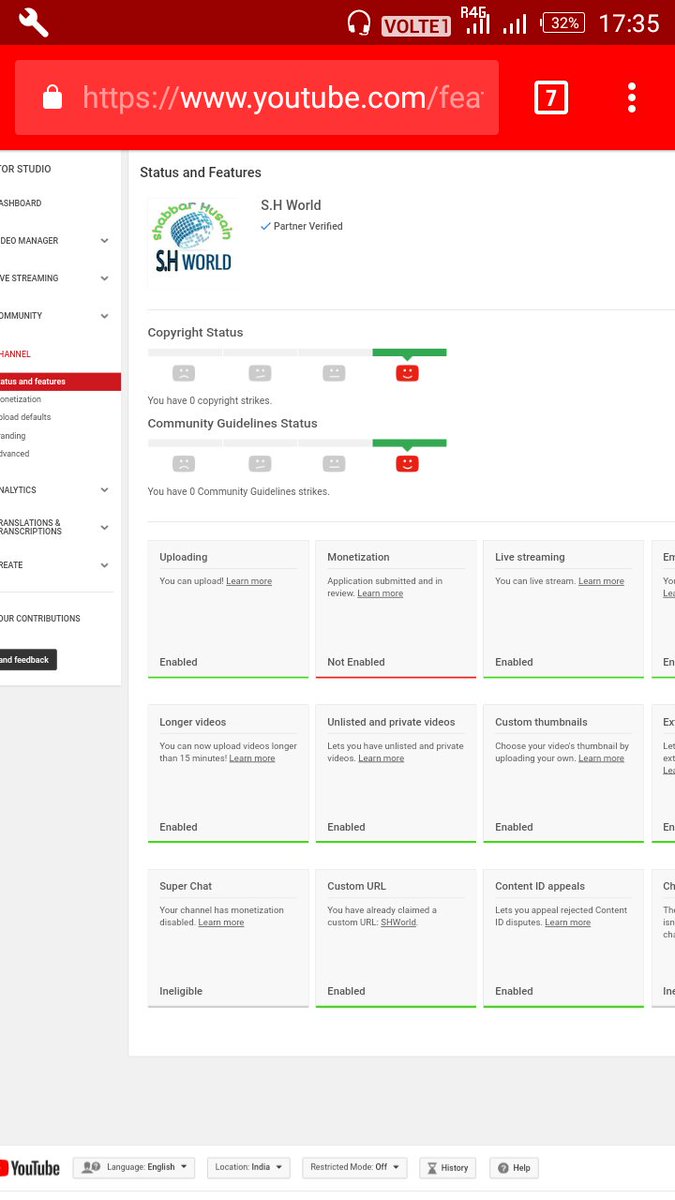This screenshot has height=1200, width=675.
Task: Click Learn more in Unlisted and private videos
Action: 381,759
